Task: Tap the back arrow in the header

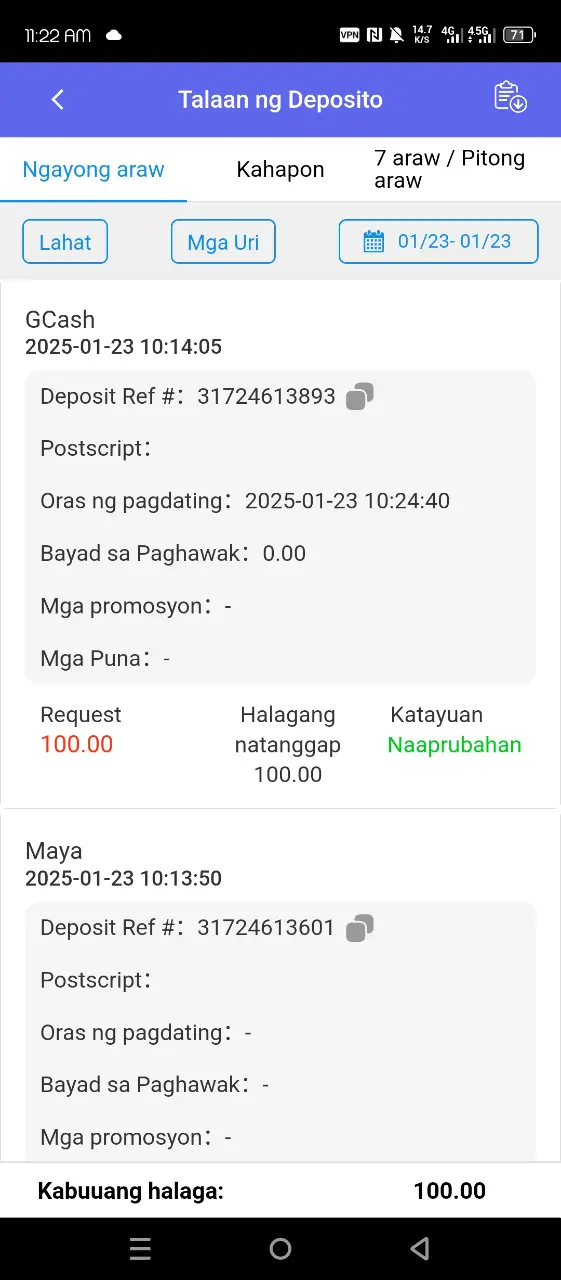Action: tap(58, 99)
